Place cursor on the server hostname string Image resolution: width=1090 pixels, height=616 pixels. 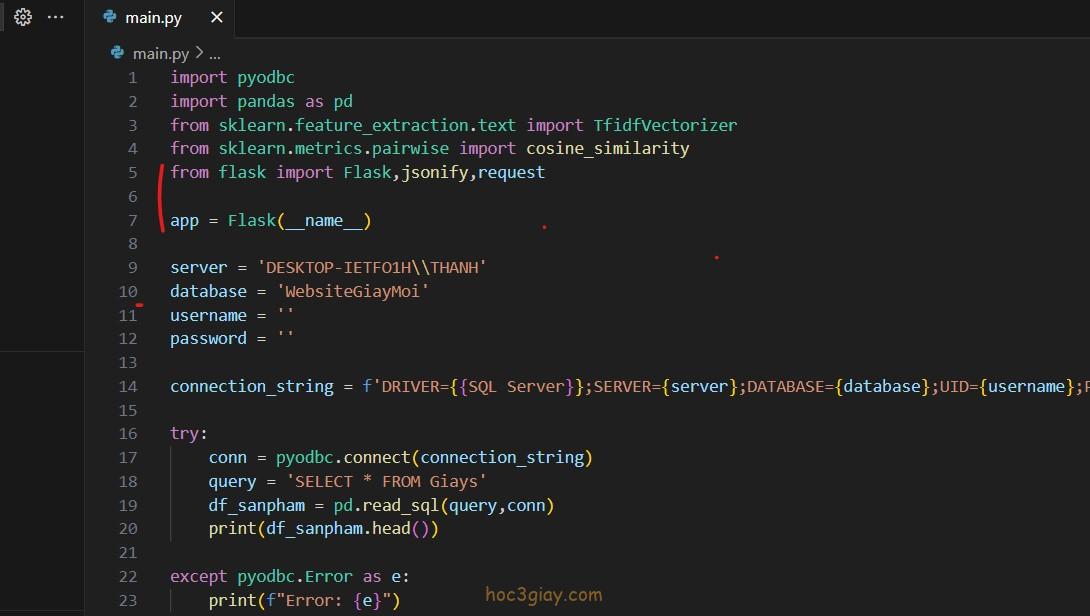(x=371, y=268)
